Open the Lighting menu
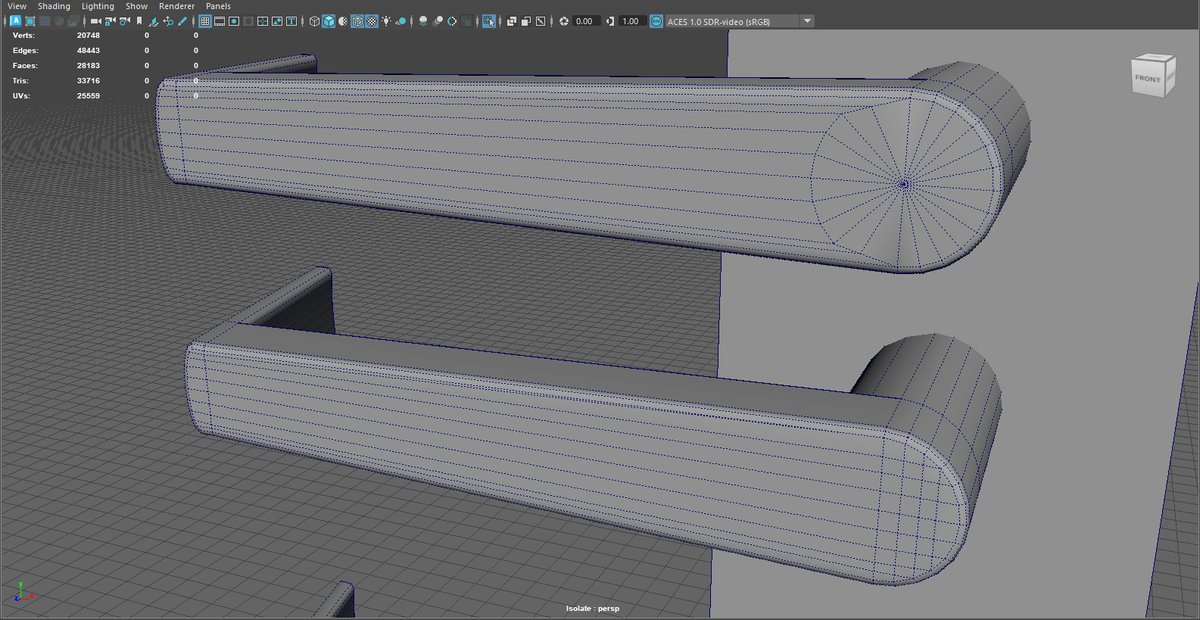 pos(98,6)
